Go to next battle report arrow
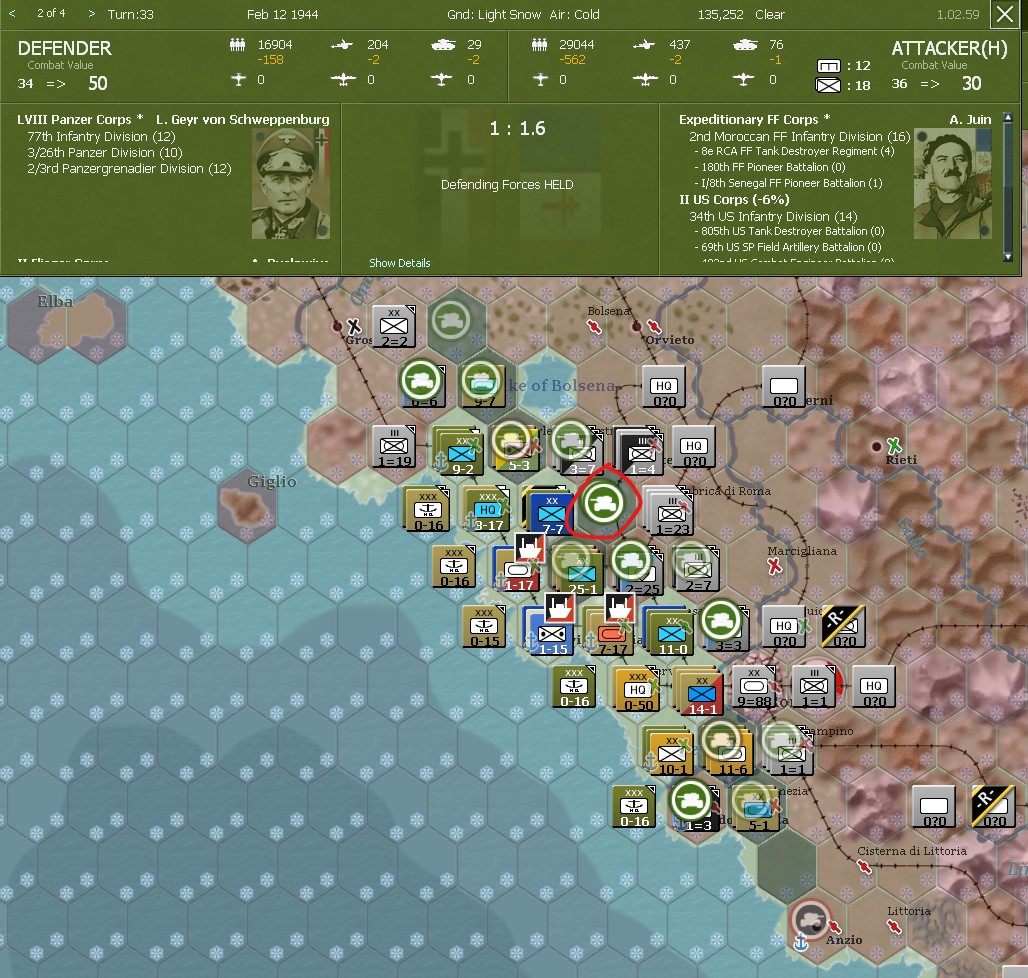Image resolution: width=1028 pixels, height=978 pixels. click(x=91, y=13)
